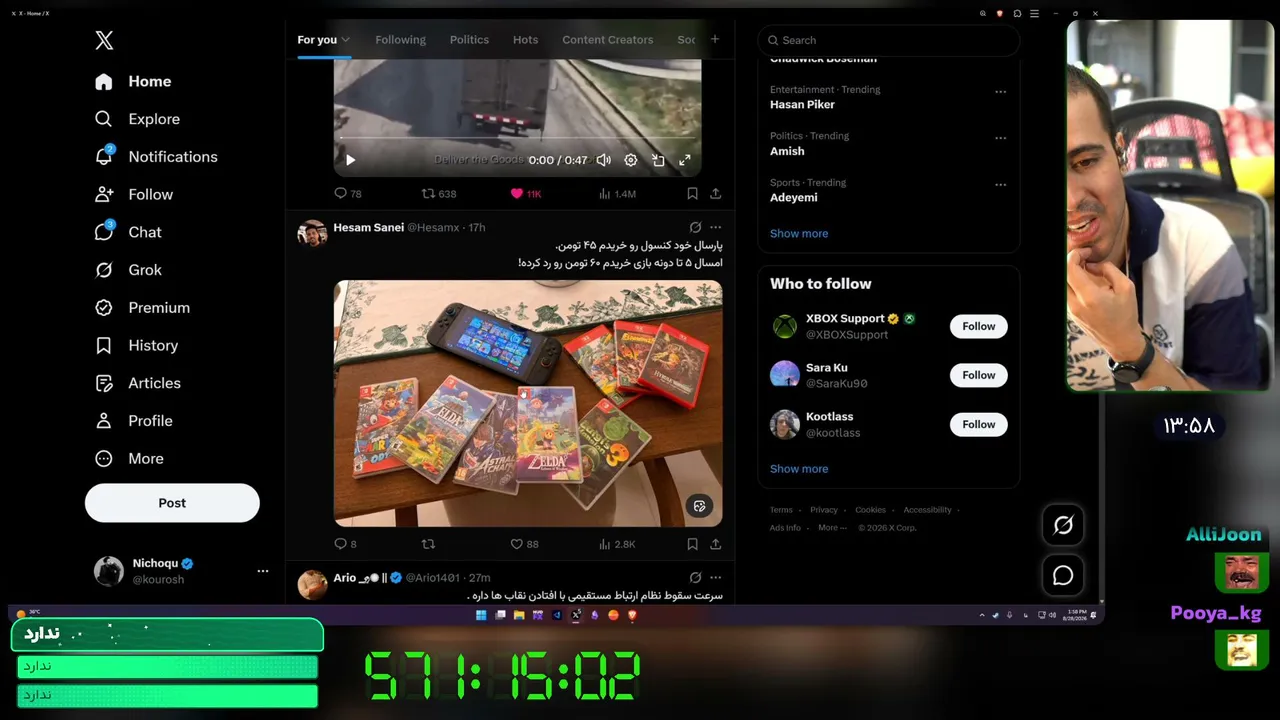View analytics of the 1.4M views post
Image resolution: width=1280 pixels, height=720 pixels.
616,194
